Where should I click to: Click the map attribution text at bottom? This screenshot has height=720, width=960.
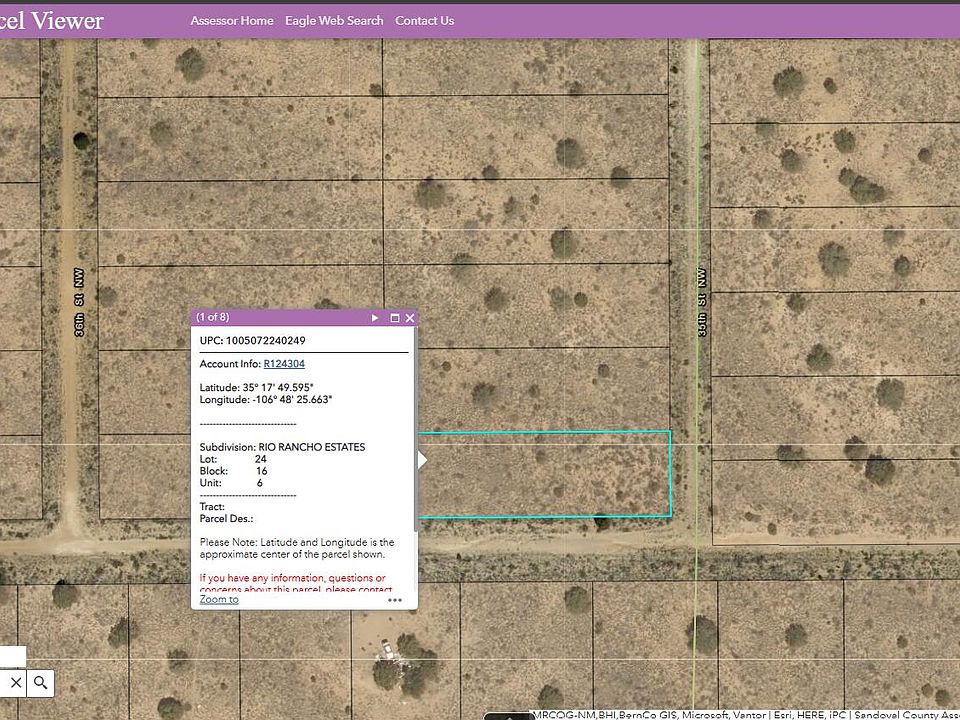pos(746,714)
